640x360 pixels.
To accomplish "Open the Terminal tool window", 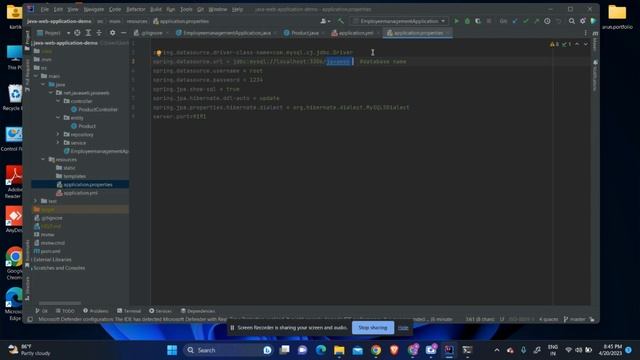I will (x=129, y=311).
